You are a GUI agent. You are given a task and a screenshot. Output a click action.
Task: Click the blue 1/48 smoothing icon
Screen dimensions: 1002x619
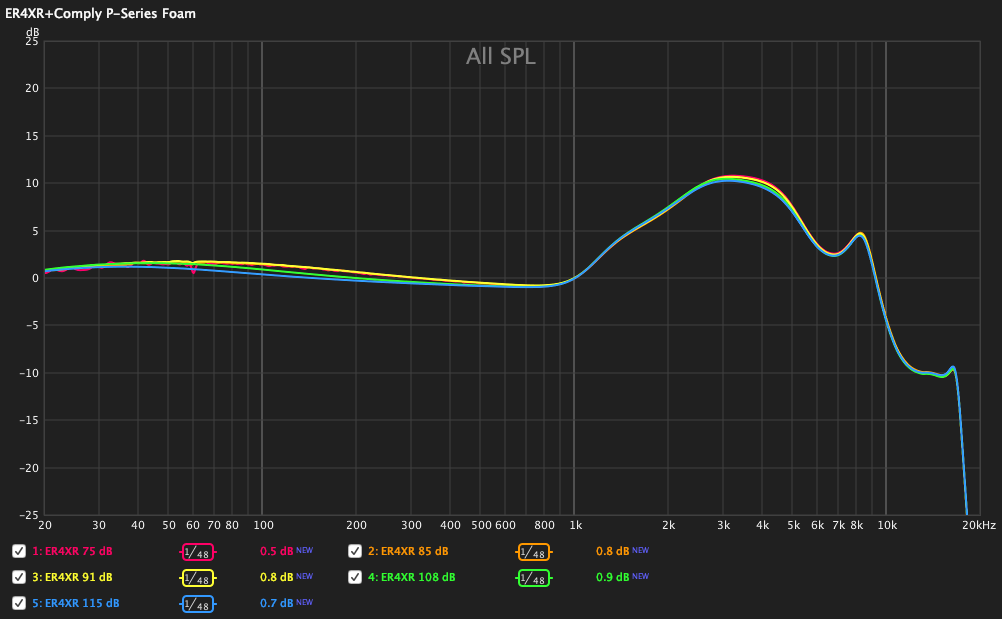pyautogui.click(x=197, y=604)
